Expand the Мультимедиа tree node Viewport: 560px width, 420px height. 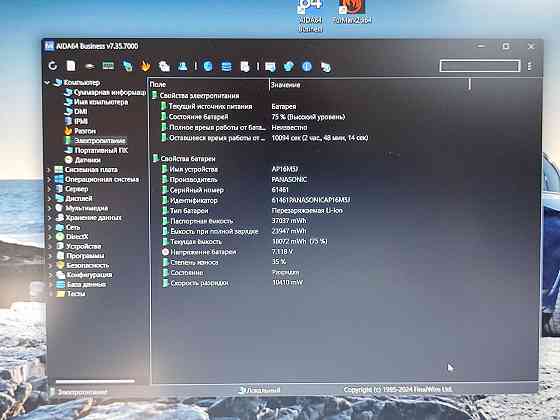pos(50,208)
